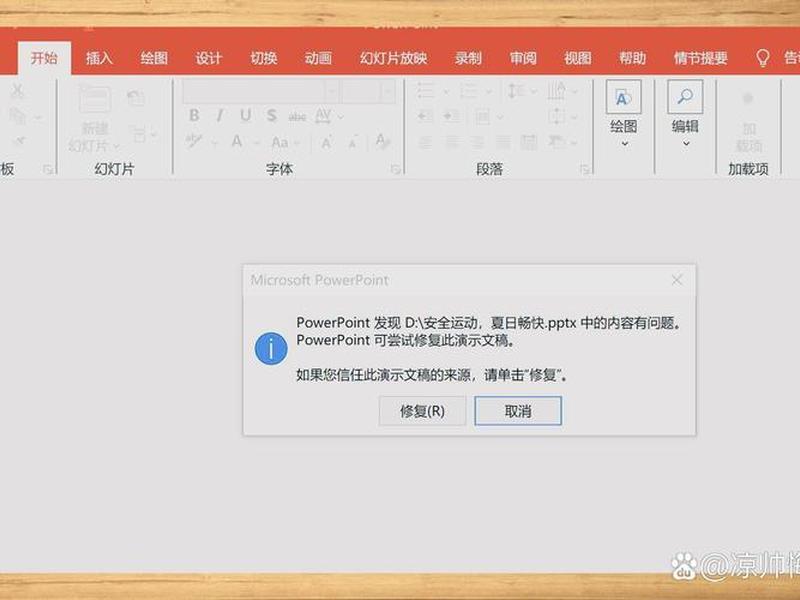Viewport: 800px width, 600px height.
Task: Open the 录制 tab
Action: (x=468, y=58)
